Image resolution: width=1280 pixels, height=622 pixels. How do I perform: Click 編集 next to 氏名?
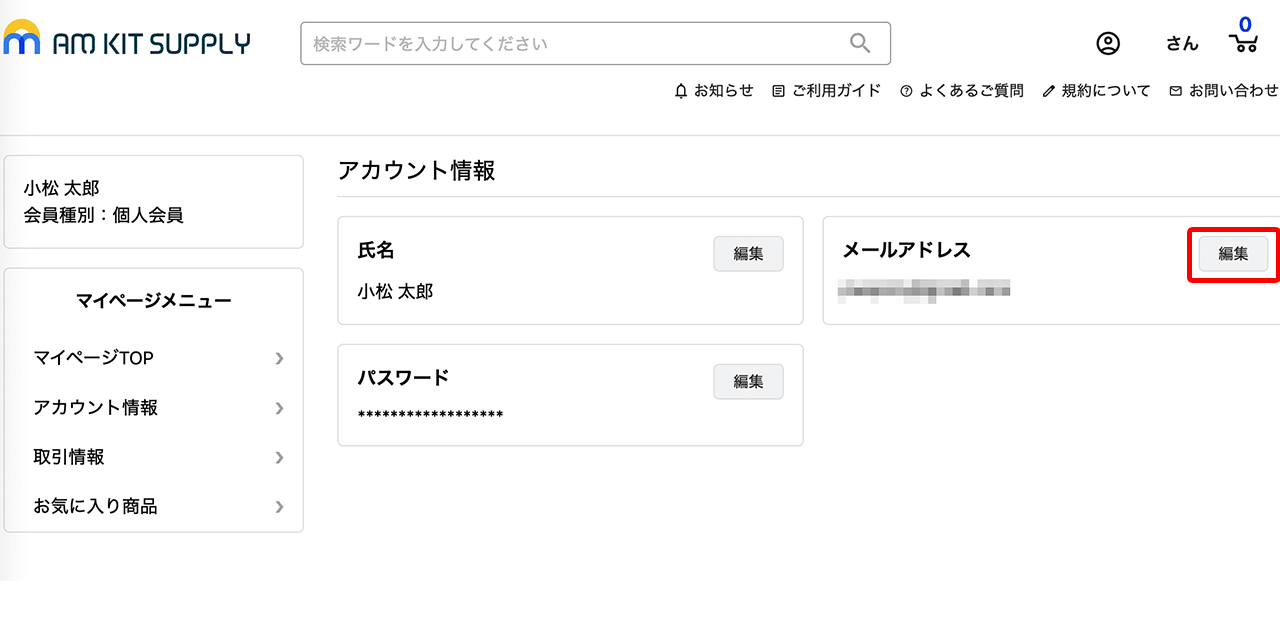click(748, 253)
